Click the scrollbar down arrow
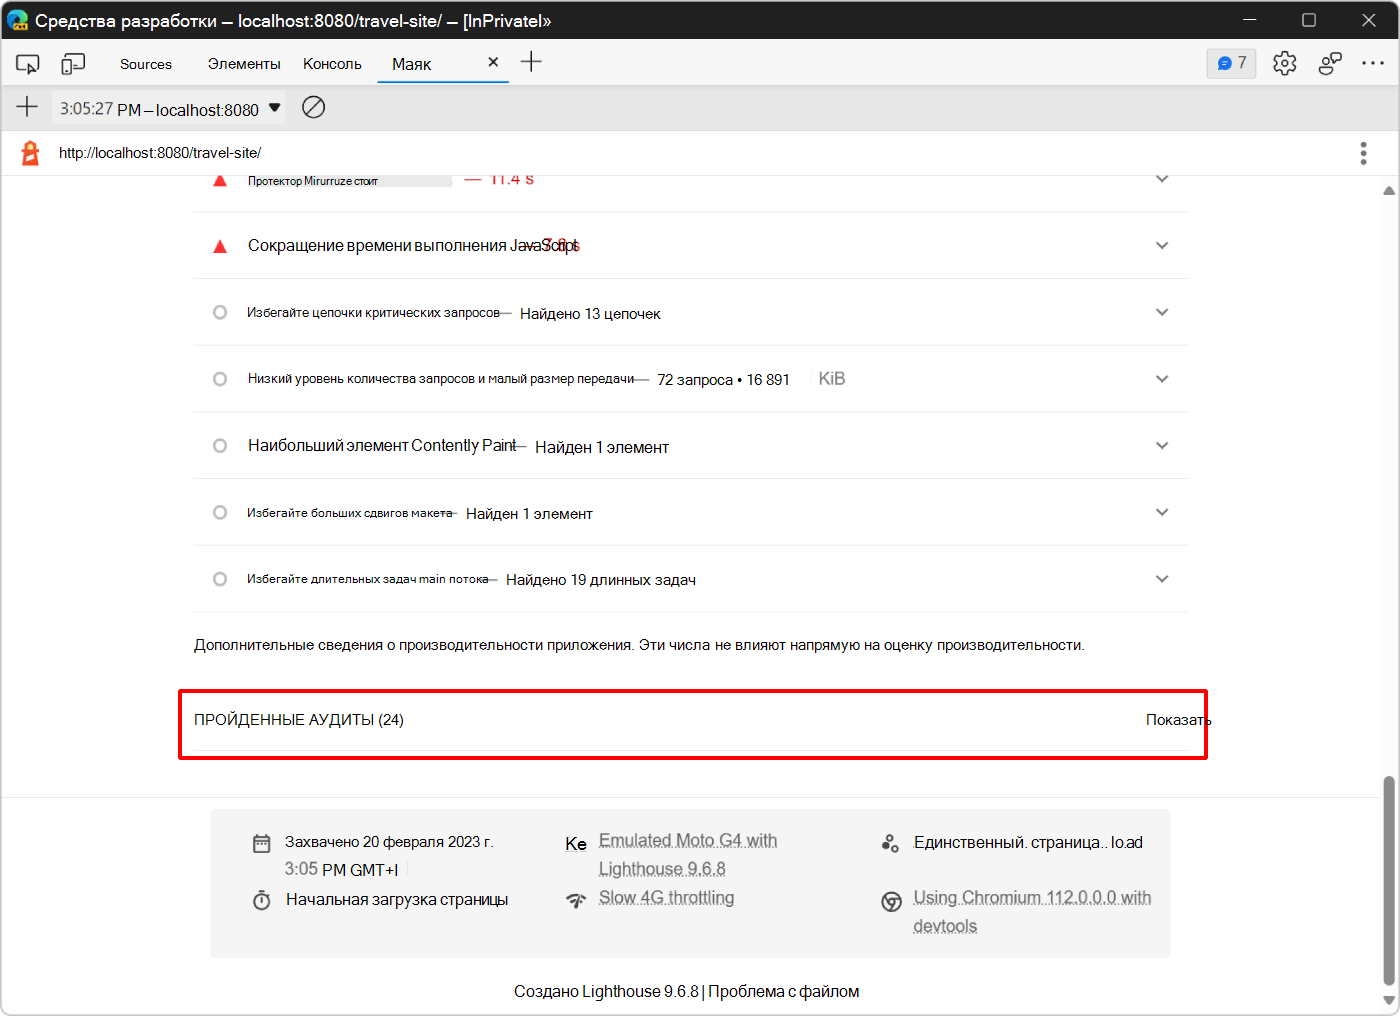The height and width of the screenshot is (1016, 1400). [1388, 1000]
